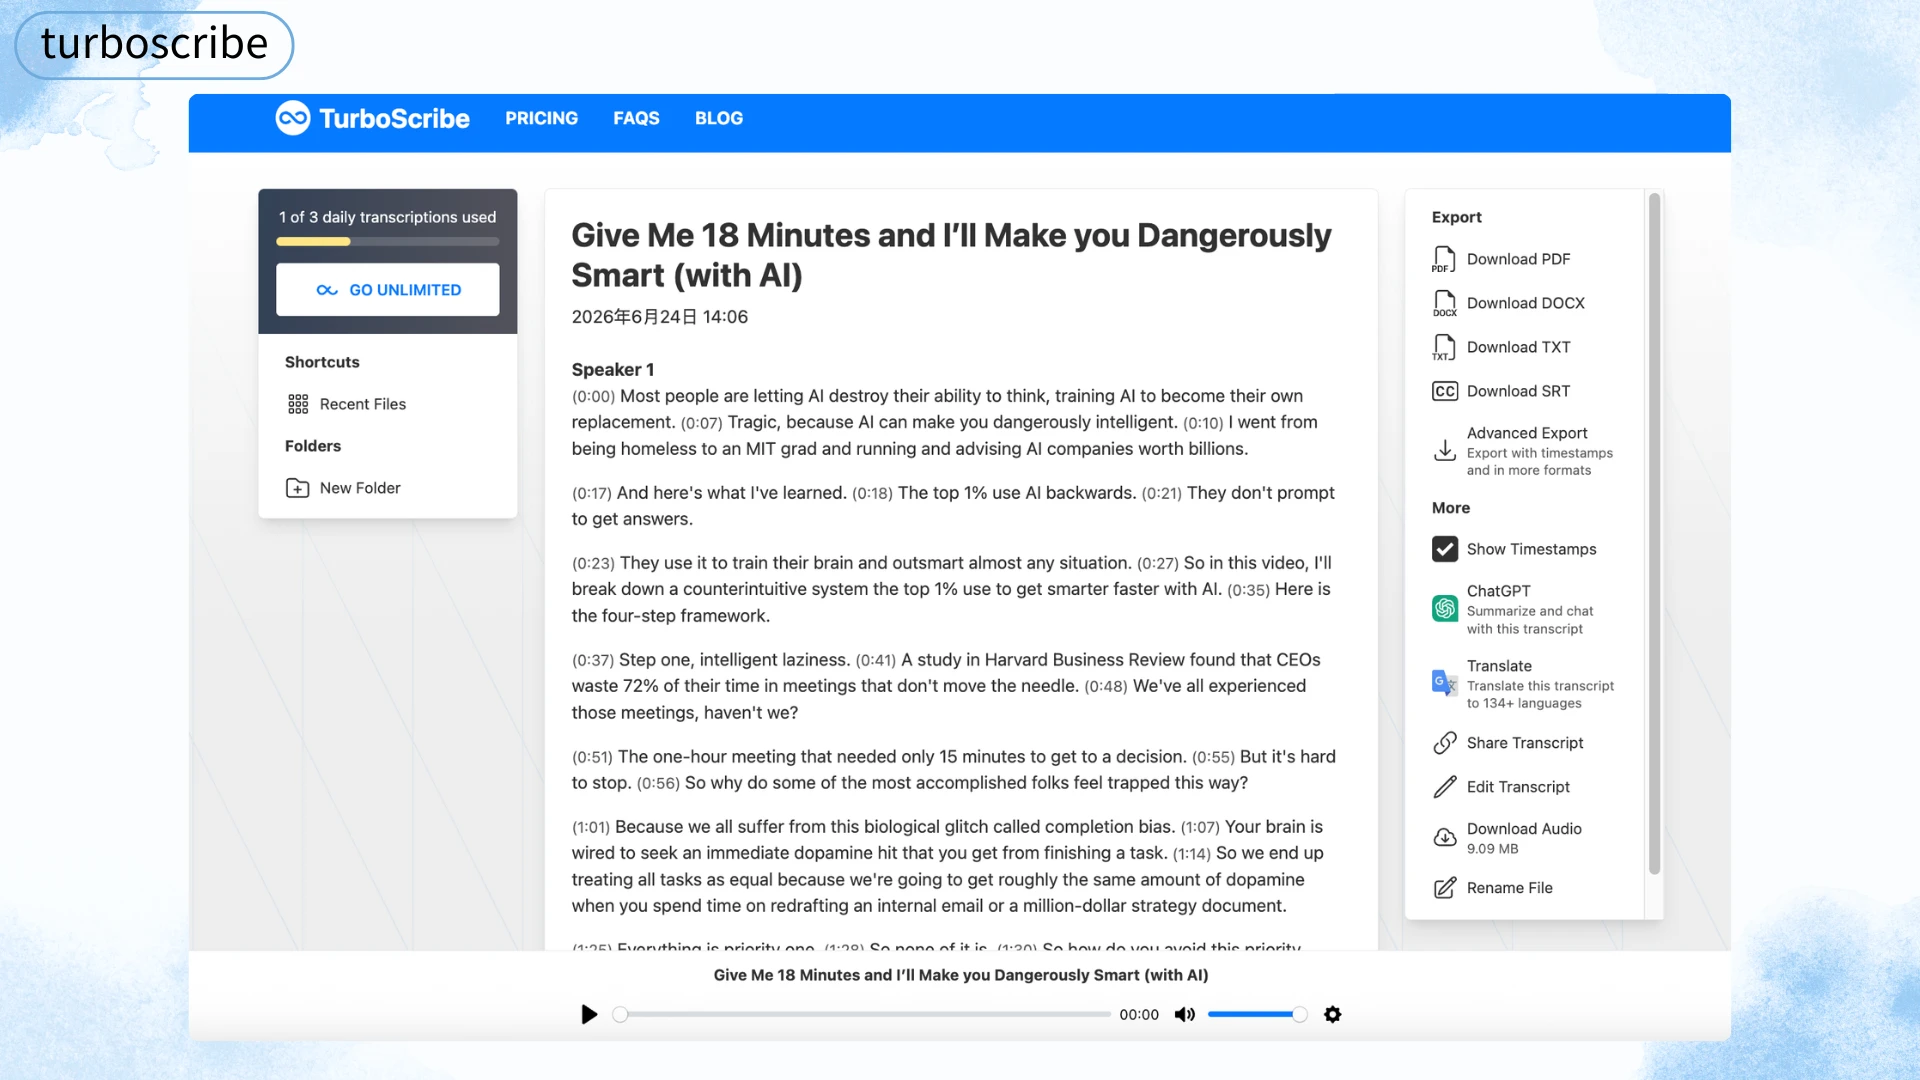The image size is (1920, 1080).
Task: Click the CC subtitle icon
Action: tap(1444, 391)
